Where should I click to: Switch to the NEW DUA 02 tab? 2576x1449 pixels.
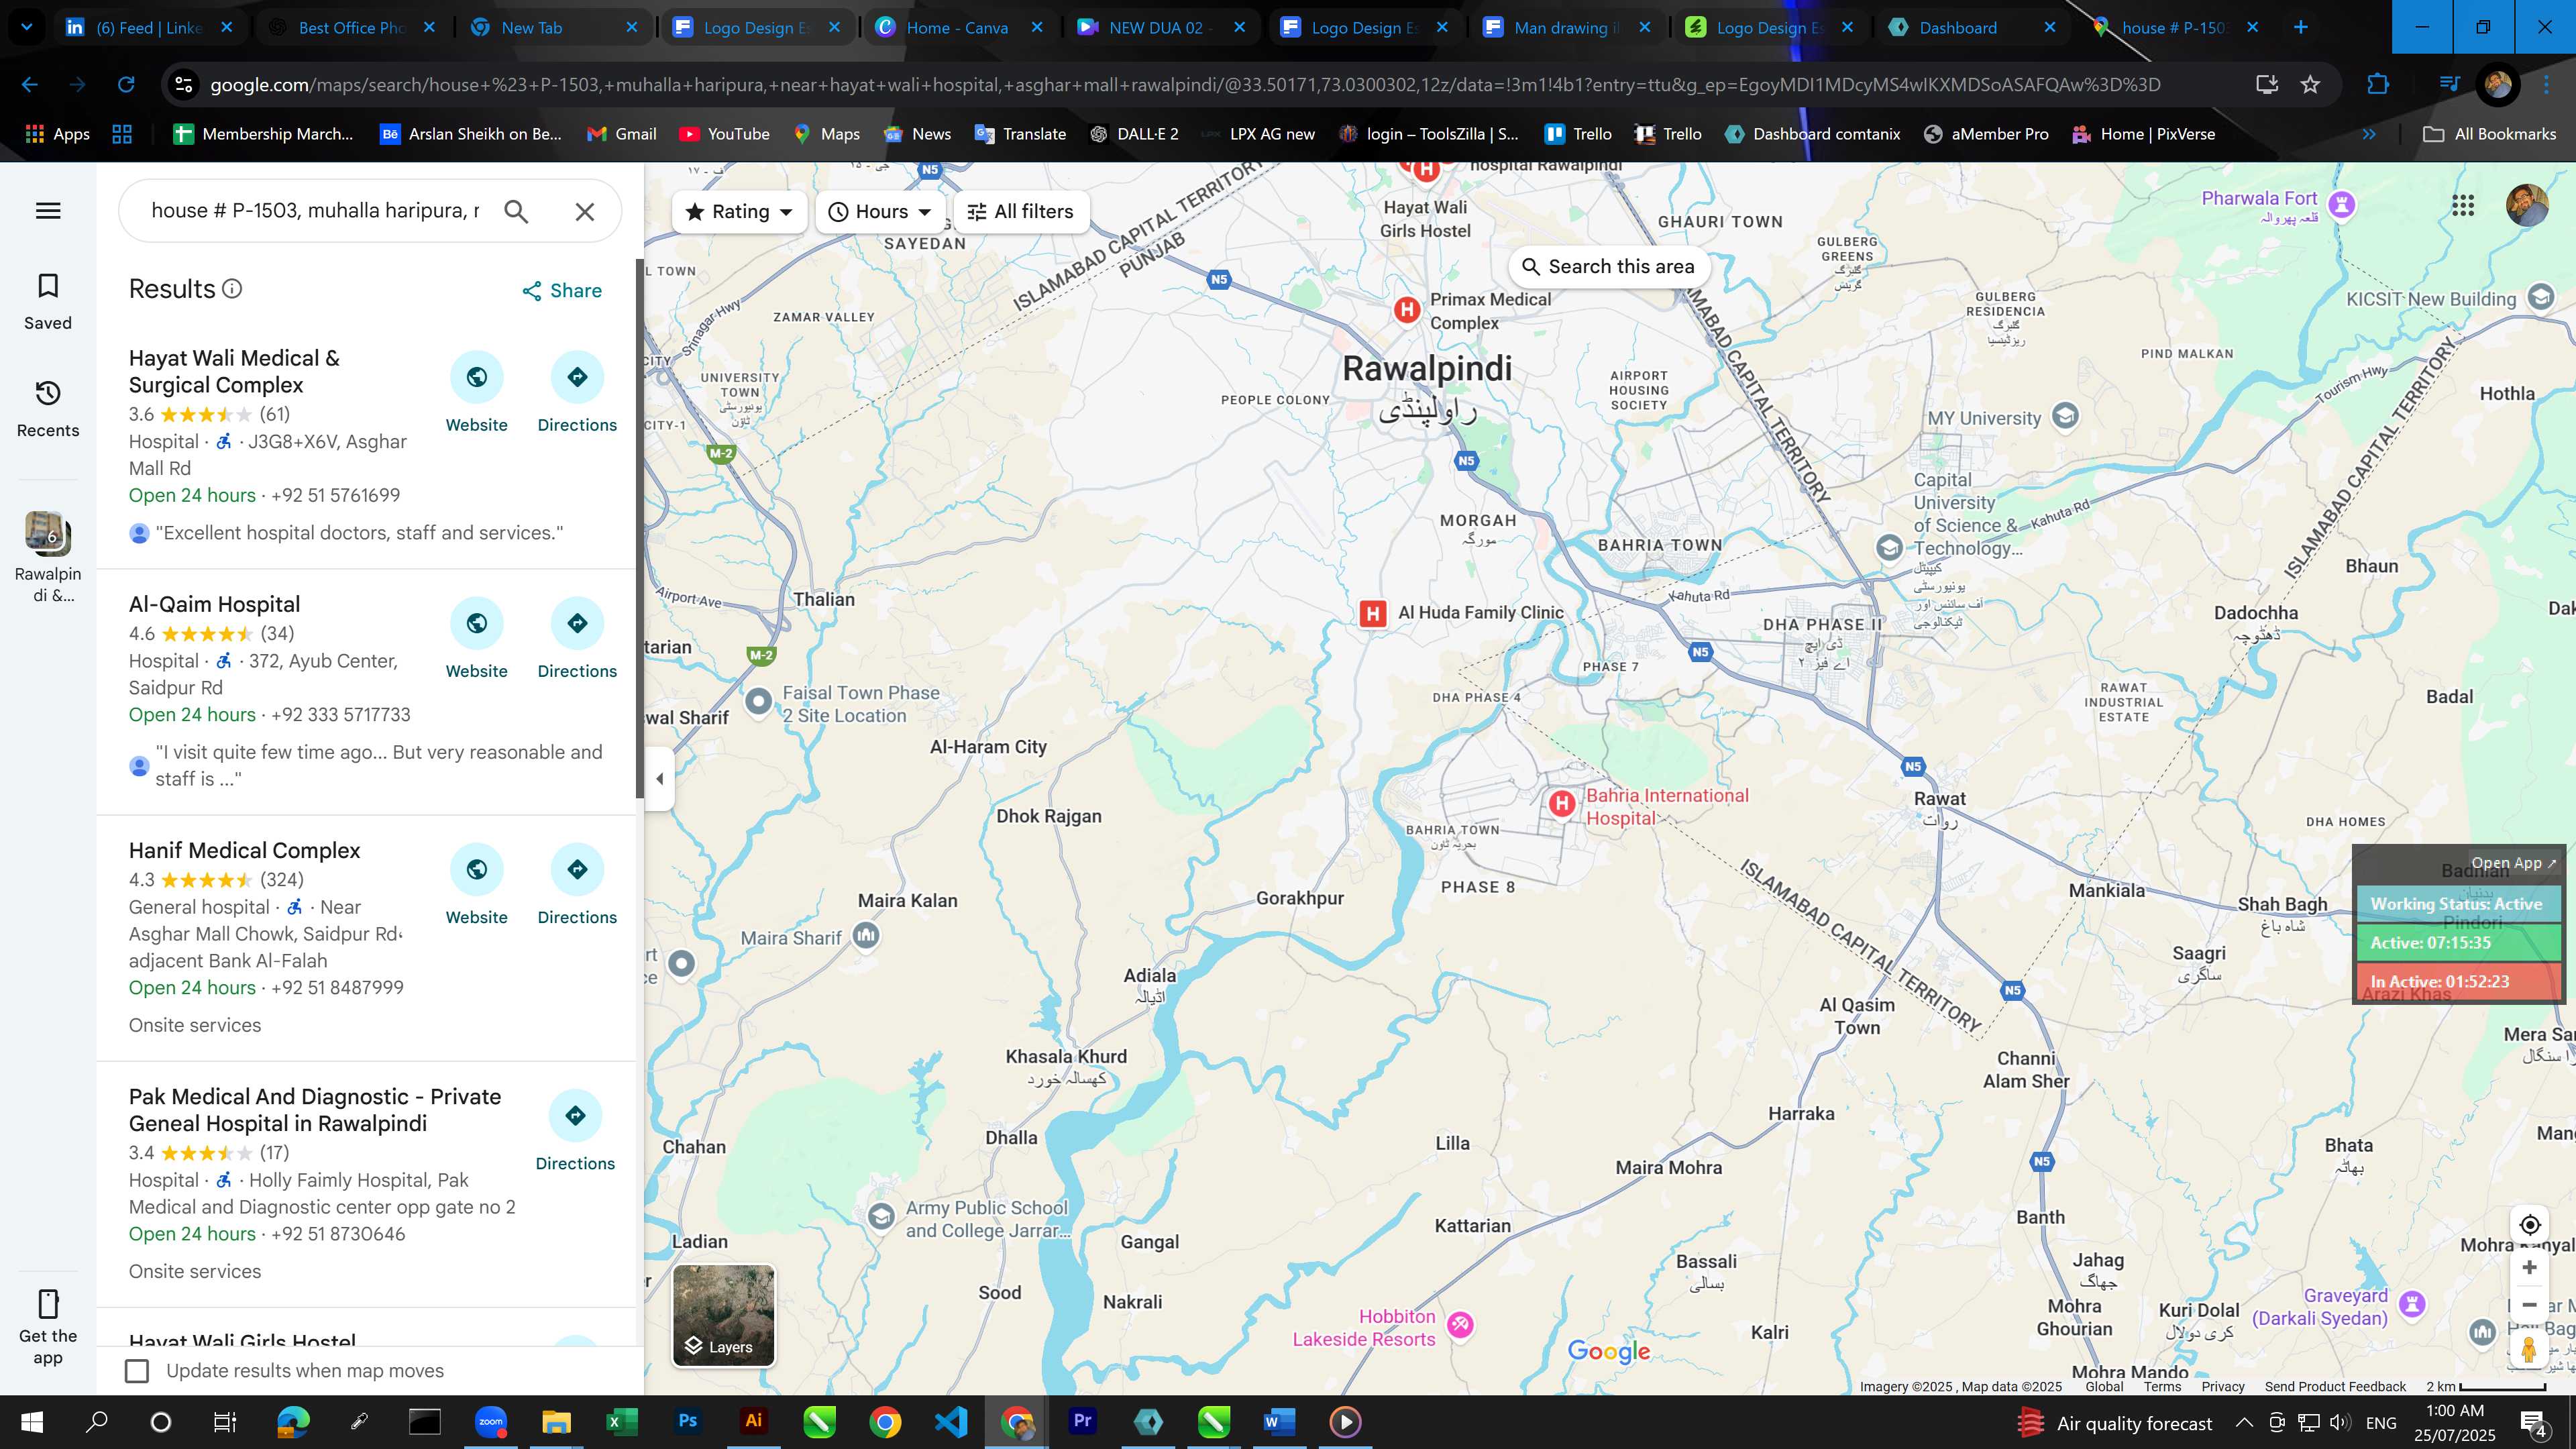pos(1160,28)
